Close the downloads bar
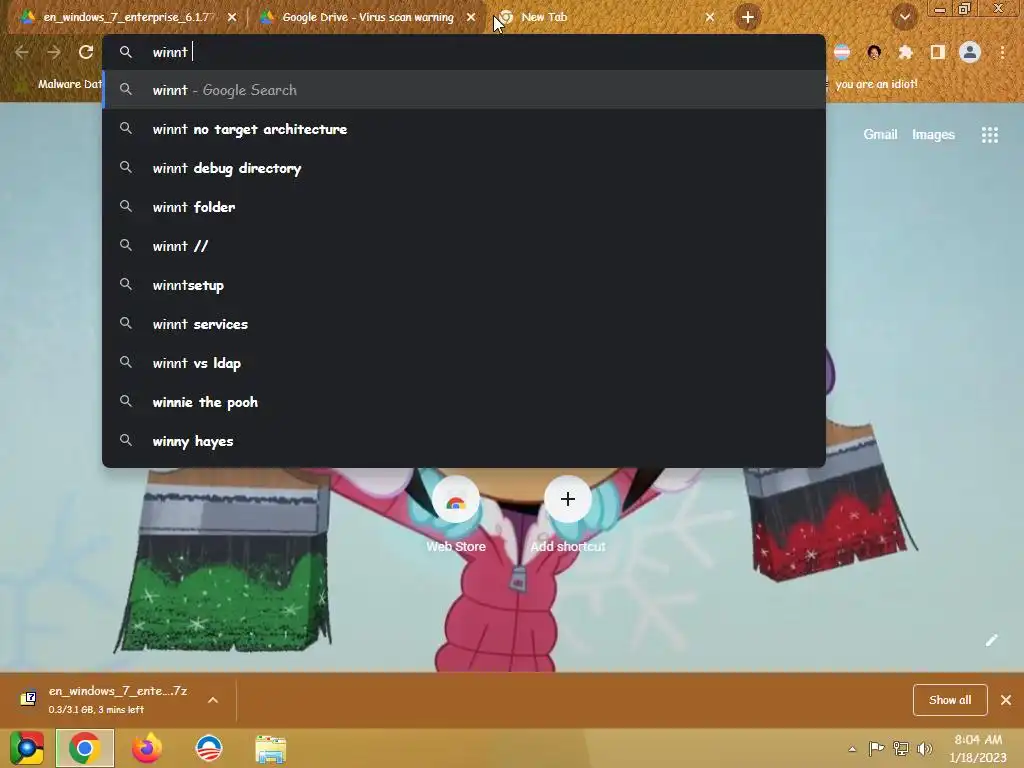This screenshot has width=1024, height=768. (1006, 699)
